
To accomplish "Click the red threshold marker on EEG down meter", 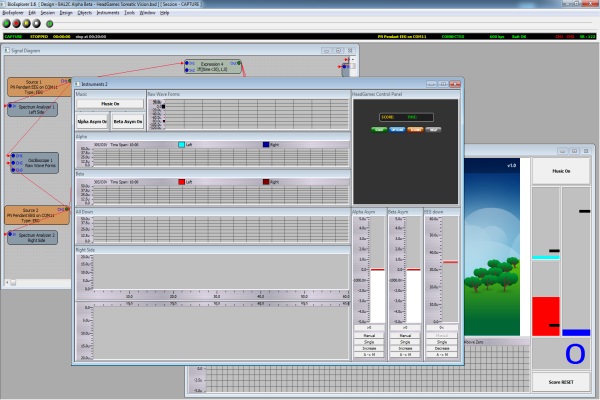I will (x=450, y=262).
